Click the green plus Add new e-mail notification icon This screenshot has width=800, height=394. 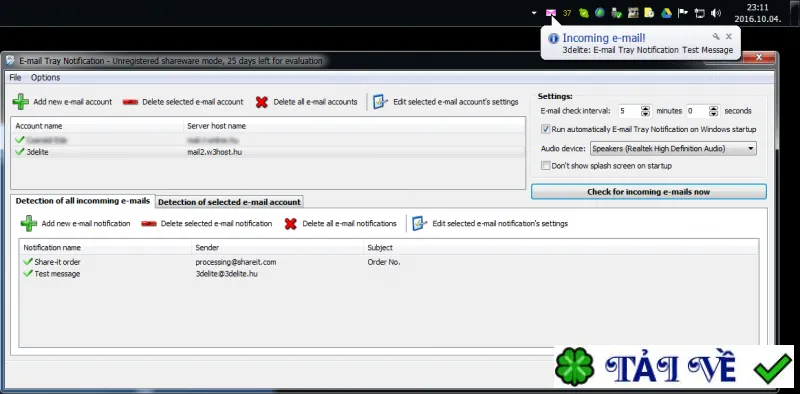[29, 224]
